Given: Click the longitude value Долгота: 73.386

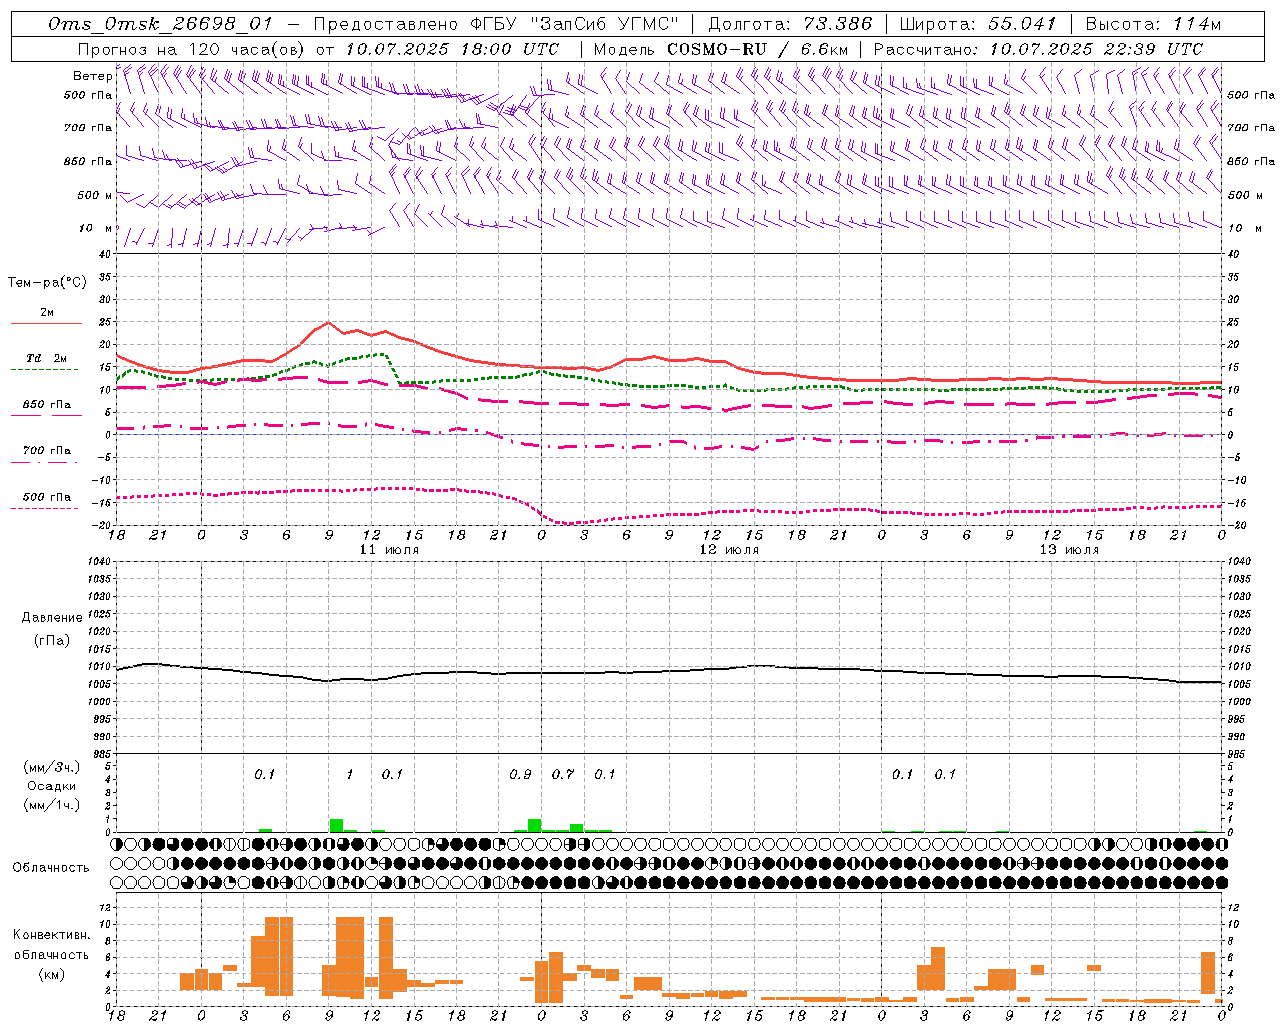Looking at the screenshot, I should click(790, 24).
